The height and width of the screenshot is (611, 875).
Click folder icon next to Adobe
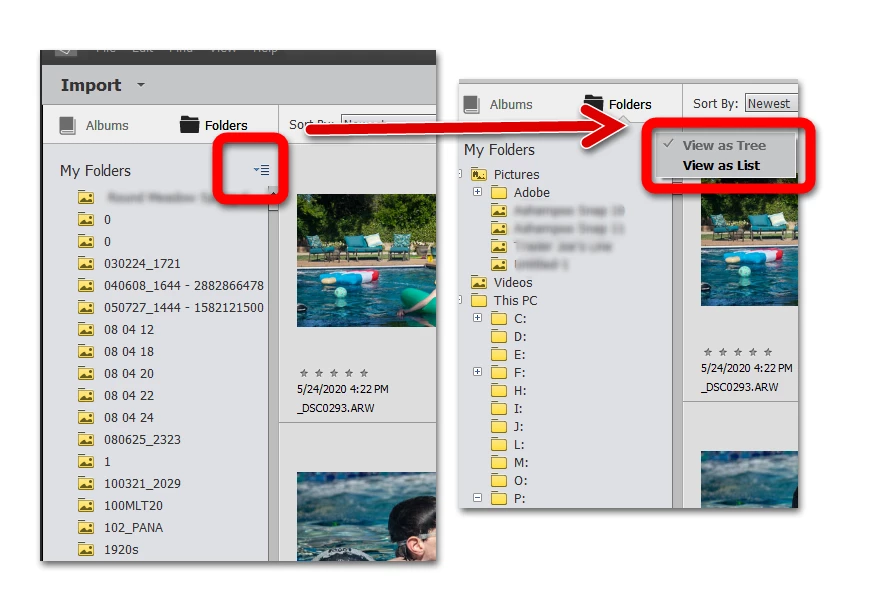pyautogui.click(x=499, y=193)
